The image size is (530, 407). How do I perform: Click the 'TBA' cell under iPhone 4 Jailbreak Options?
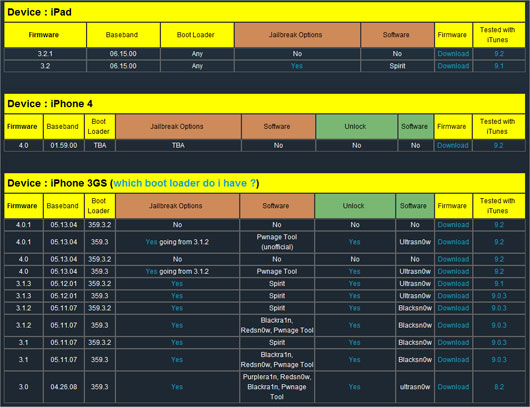[178, 145]
